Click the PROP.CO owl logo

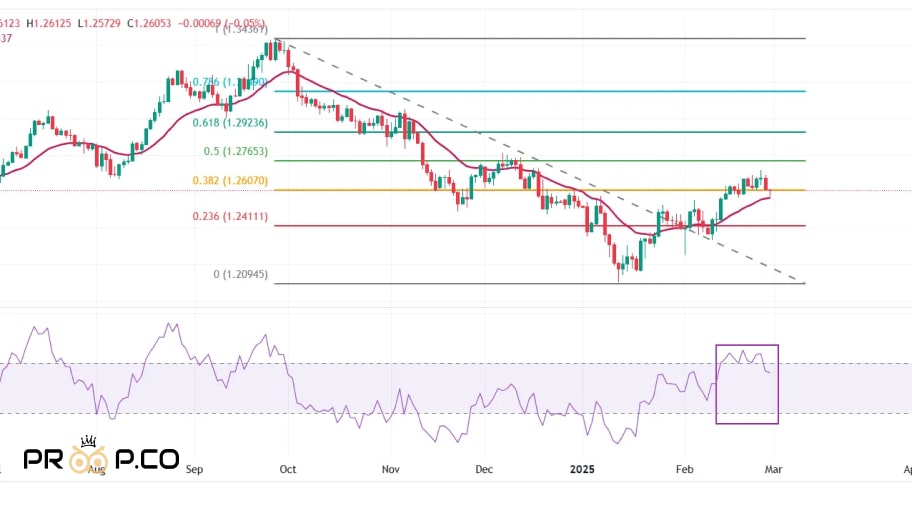pos(101,454)
